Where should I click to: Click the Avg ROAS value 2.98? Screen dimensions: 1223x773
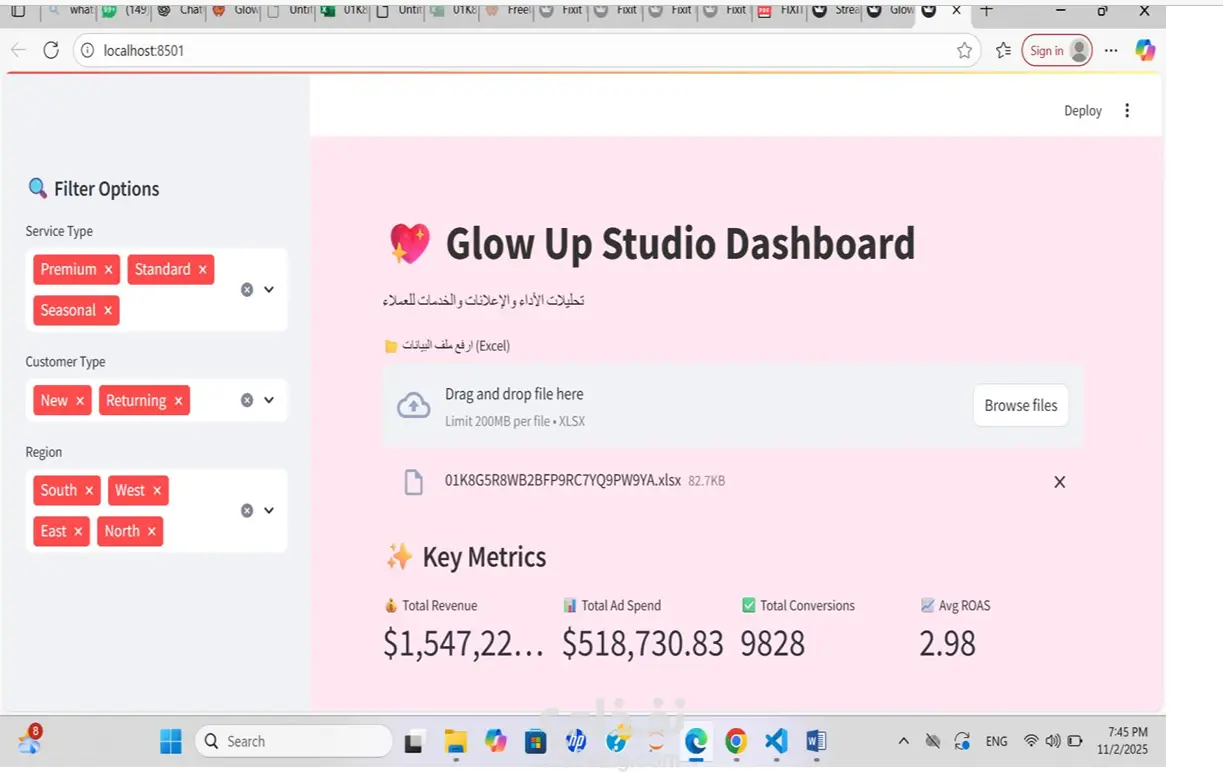coord(947,643)
